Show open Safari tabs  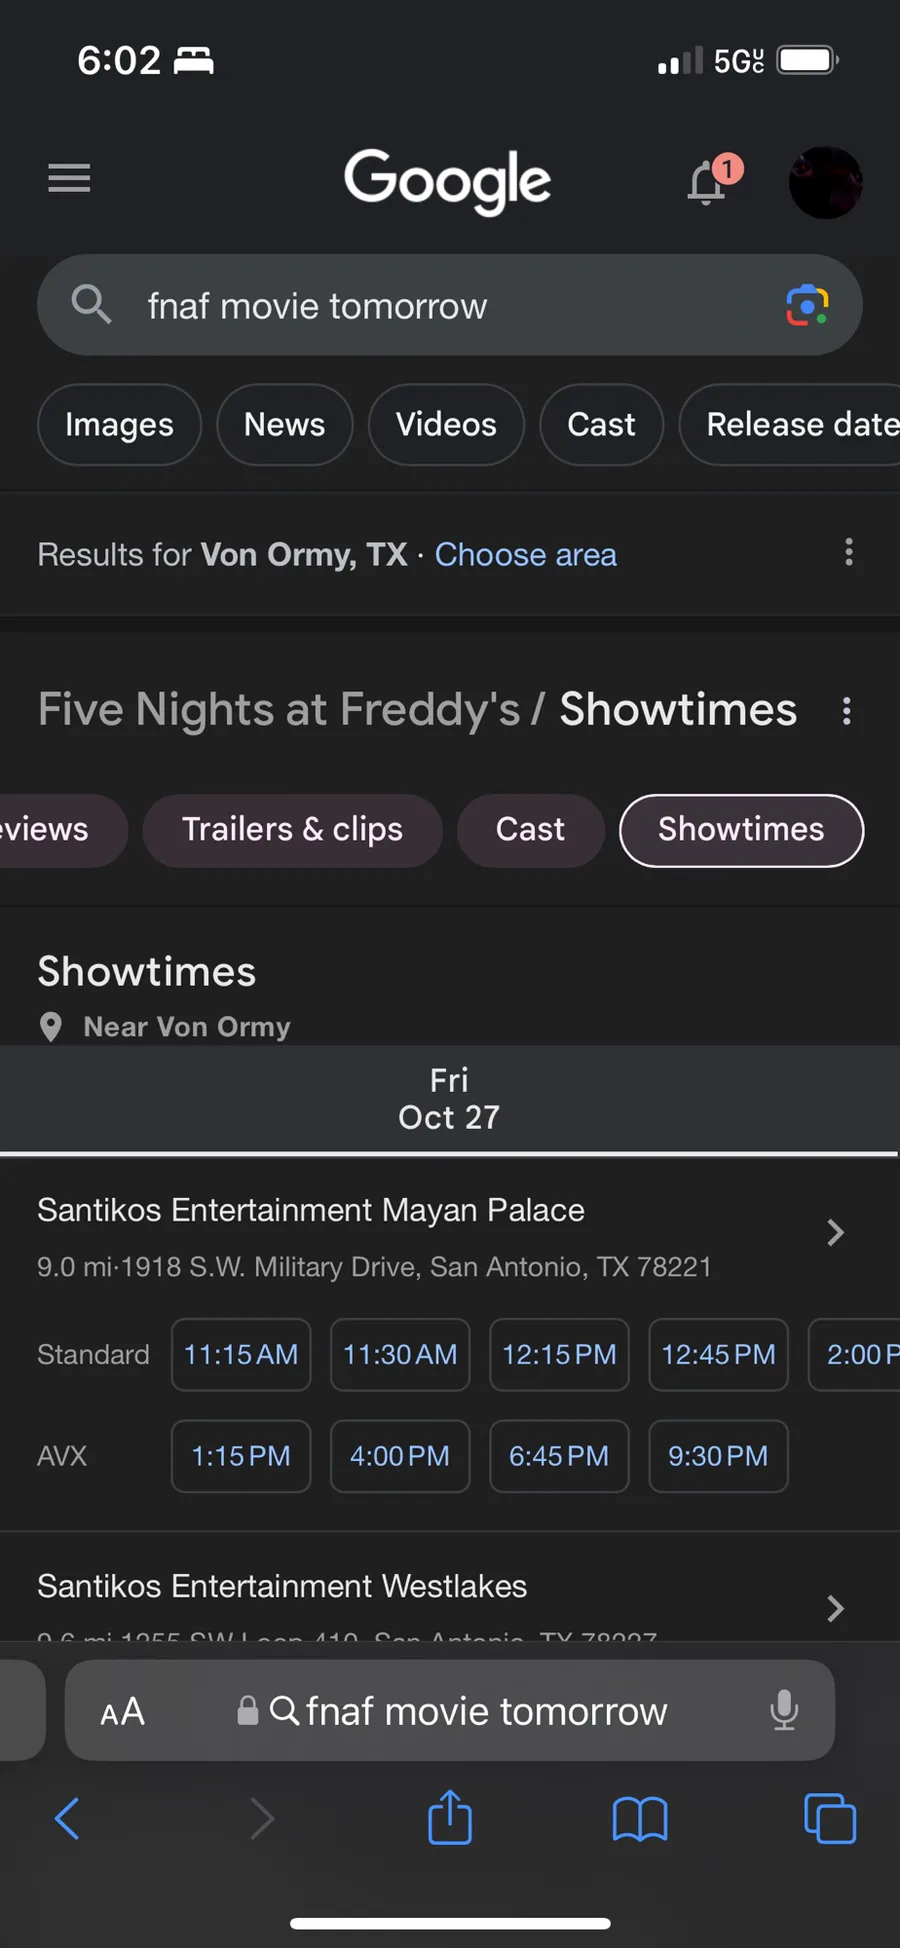tap(830, 1819)
